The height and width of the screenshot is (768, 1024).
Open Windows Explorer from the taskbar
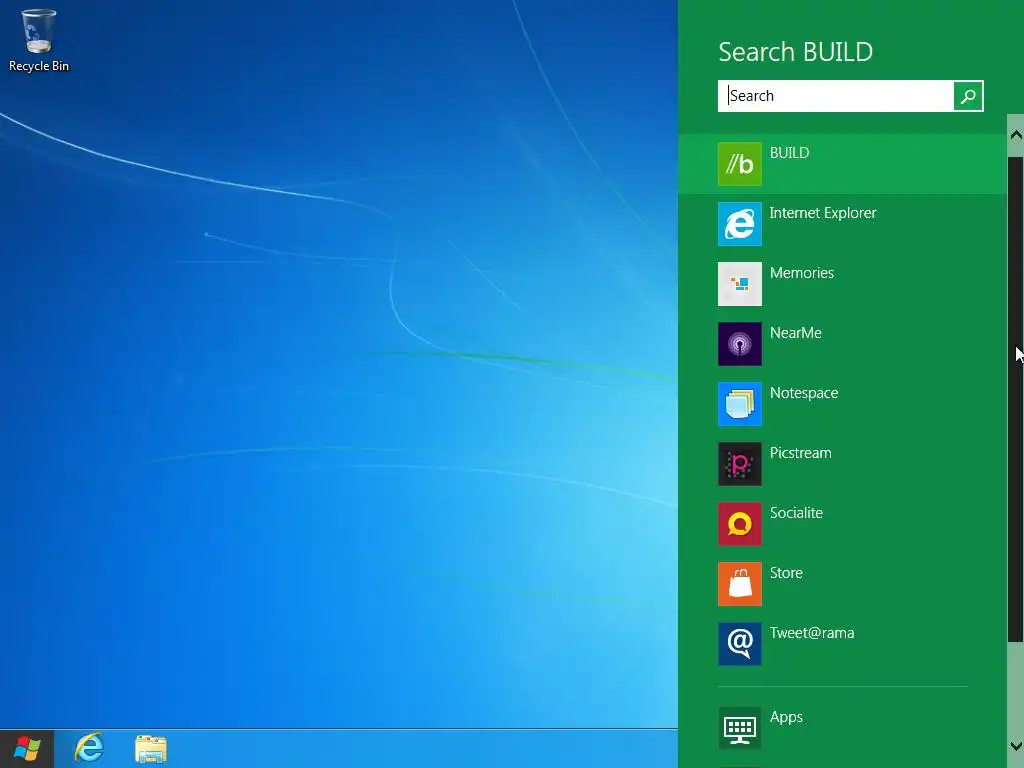click(x=151, y=749)
